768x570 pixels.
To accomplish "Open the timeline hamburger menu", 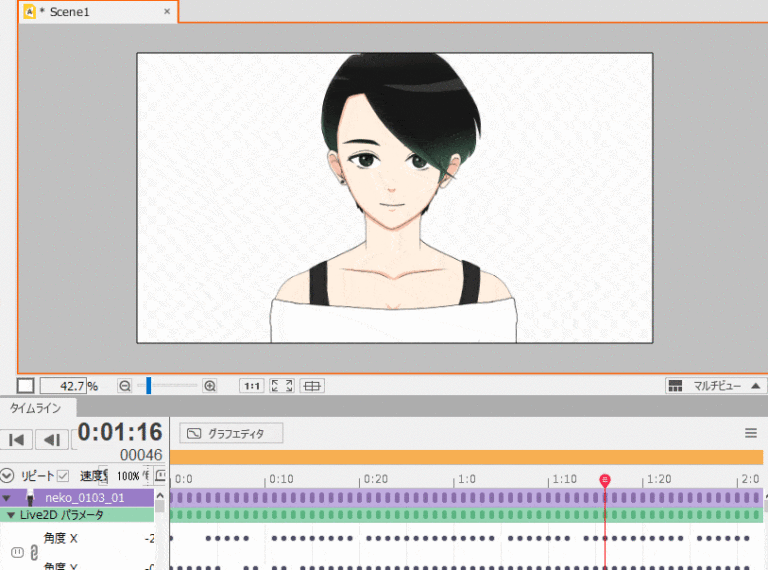I will pos(751,433).
